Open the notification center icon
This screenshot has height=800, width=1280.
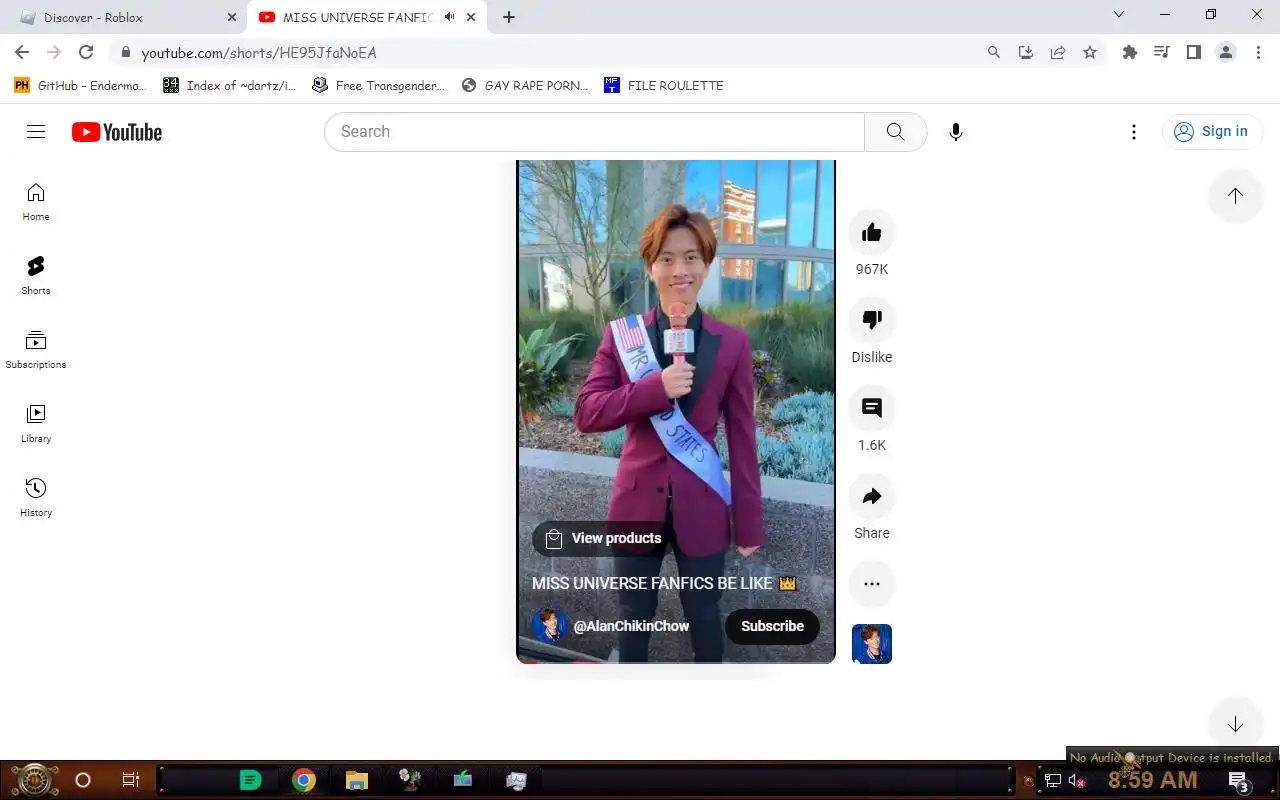[1239, 781]
